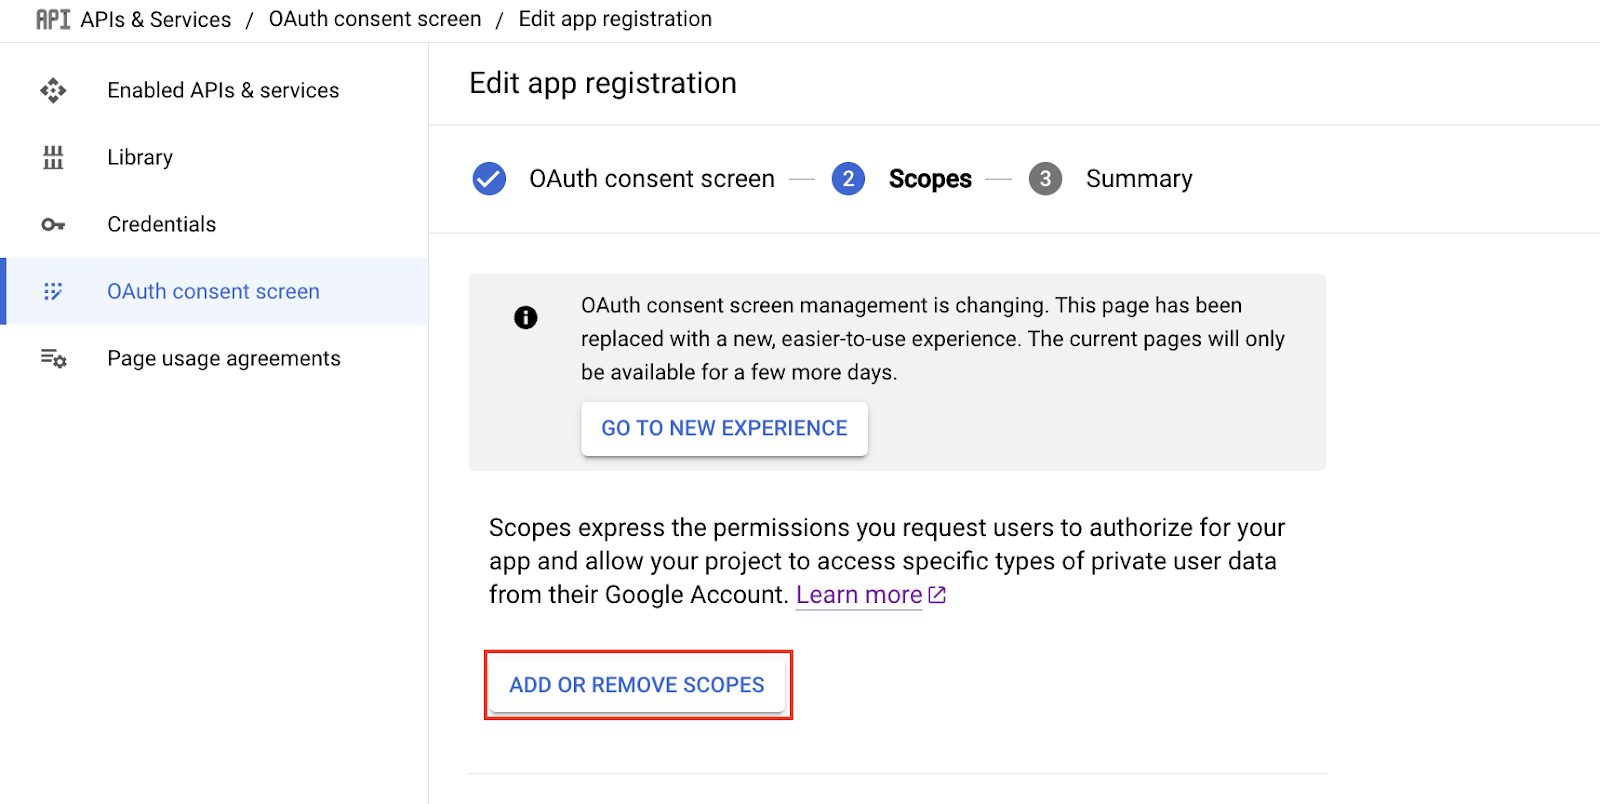The width and height of the screenshot is (1600, 804).
Task: Select the step 3 circle for Summary
Action: [x=1045, y=179]
